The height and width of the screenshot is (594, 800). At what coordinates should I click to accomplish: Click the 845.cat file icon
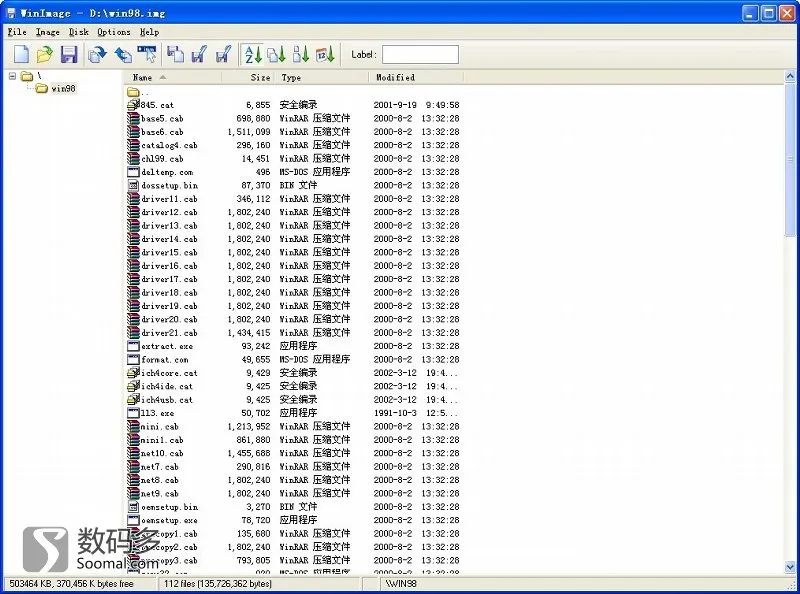click(x=133, y=105)
